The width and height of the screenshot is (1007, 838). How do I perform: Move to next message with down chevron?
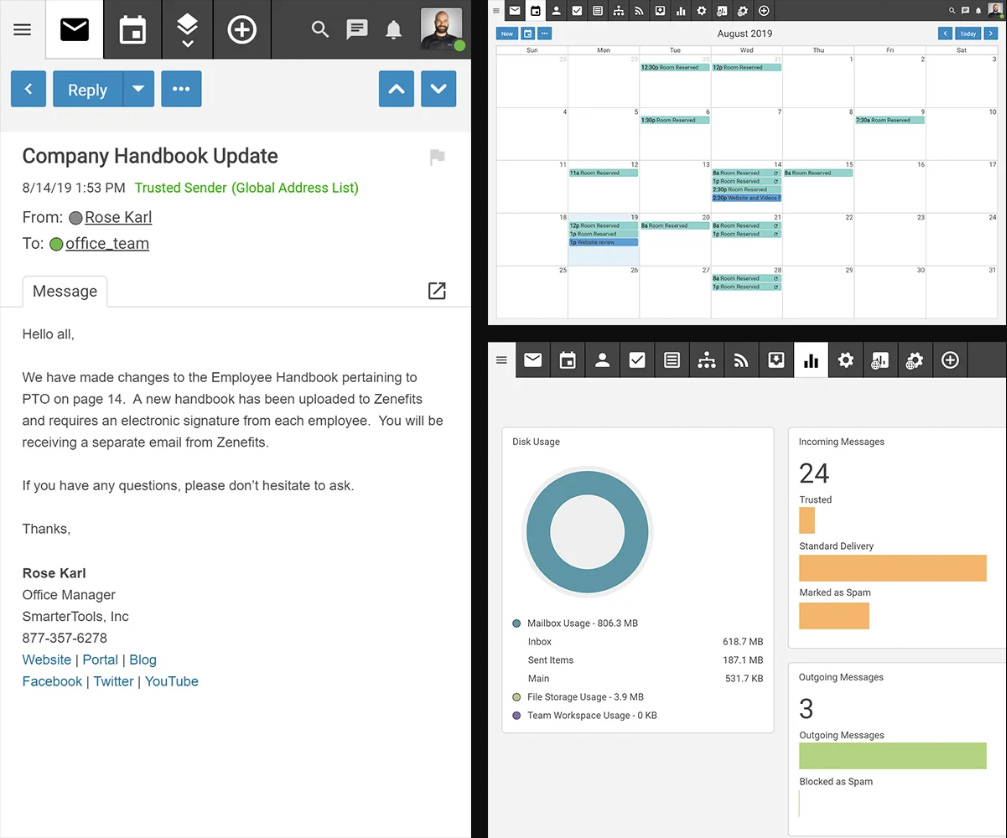pyautogui.click(x=438, y=89)
